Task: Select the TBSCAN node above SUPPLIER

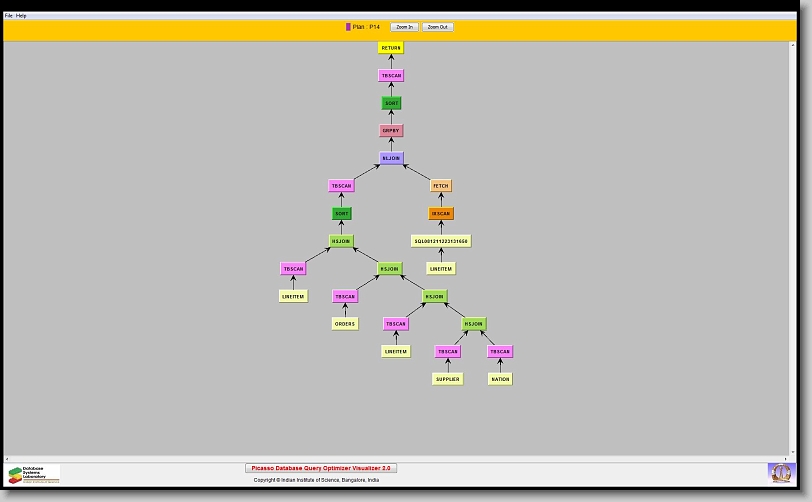Action: click(x=447, y=352)
